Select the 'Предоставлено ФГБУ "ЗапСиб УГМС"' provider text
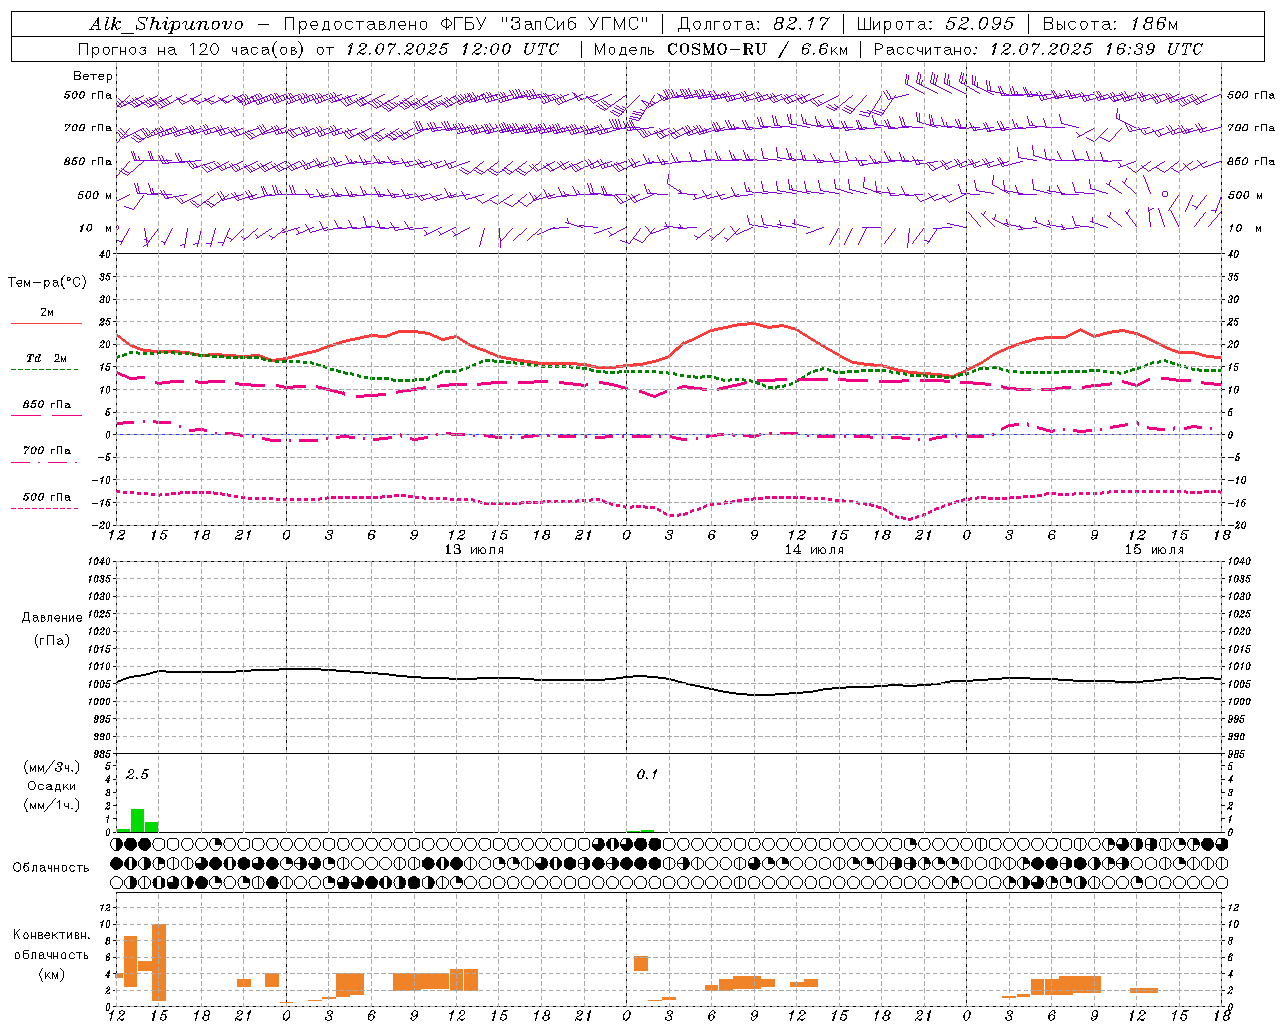The height and width of the screenshot is (1024, 1280). [466, 24]
